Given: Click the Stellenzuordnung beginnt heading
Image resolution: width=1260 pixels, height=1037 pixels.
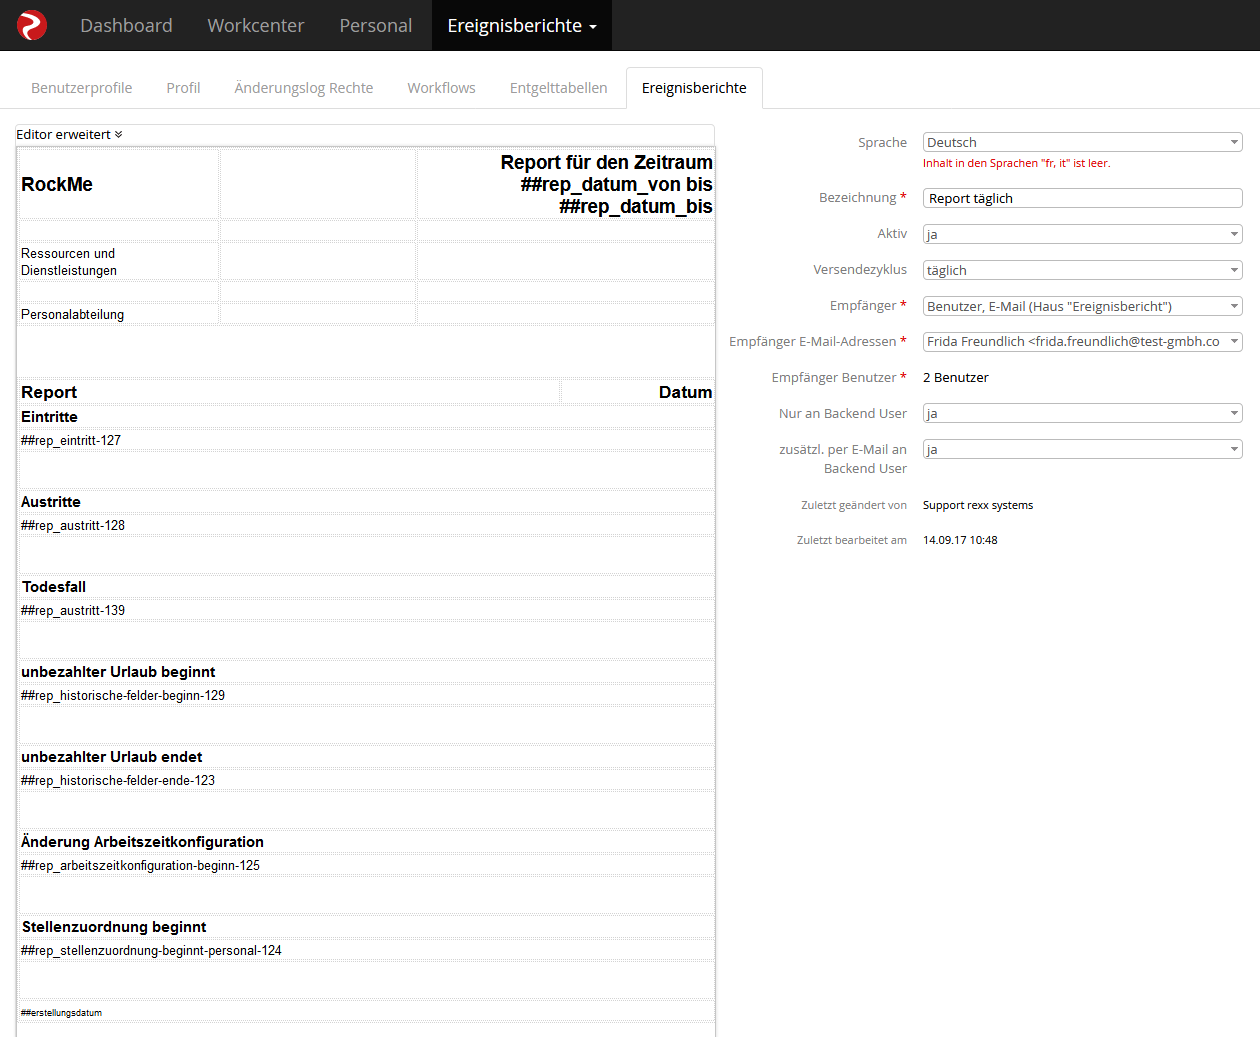Looking at the screenshot, I should pos(114,927).
